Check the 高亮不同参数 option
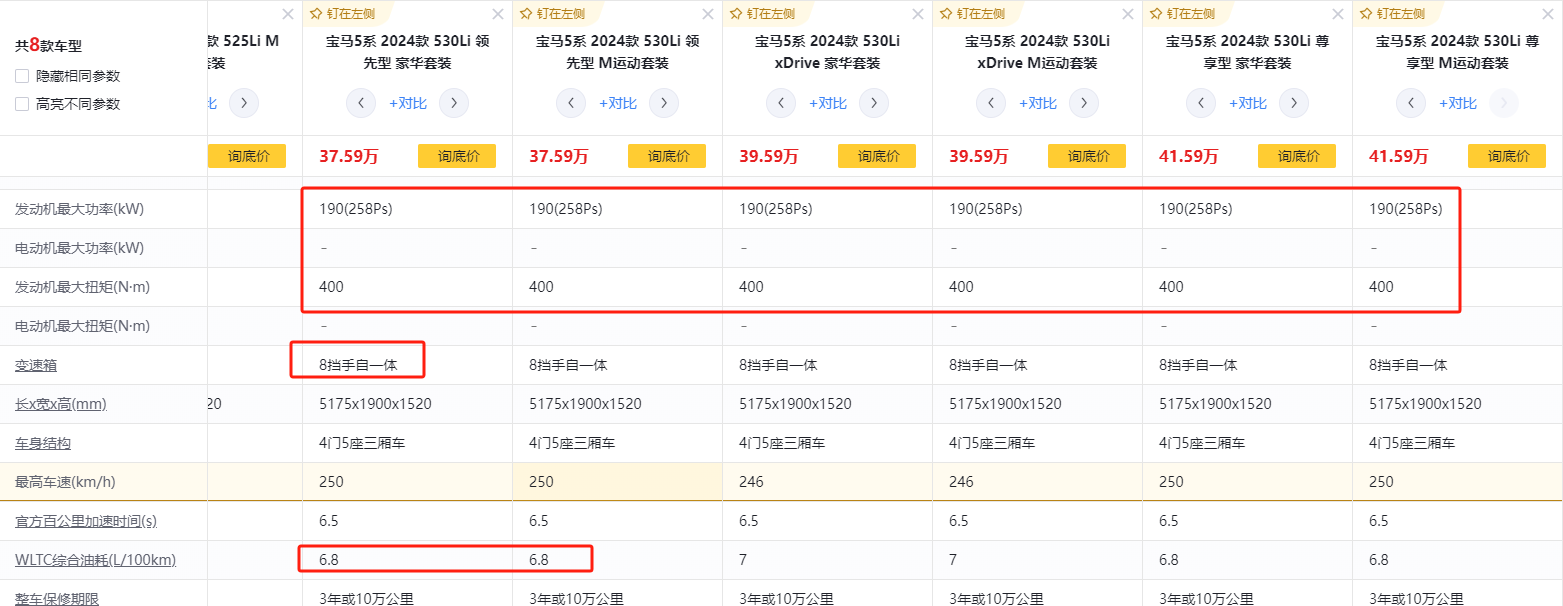This screenshot has height=606, width=1563. click(22, 104)
